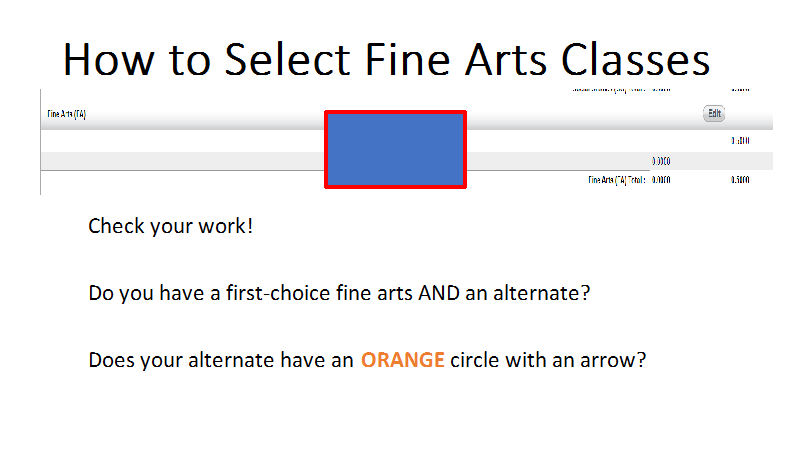Click the highlighted ORANGE word

[x=403, y=360]
